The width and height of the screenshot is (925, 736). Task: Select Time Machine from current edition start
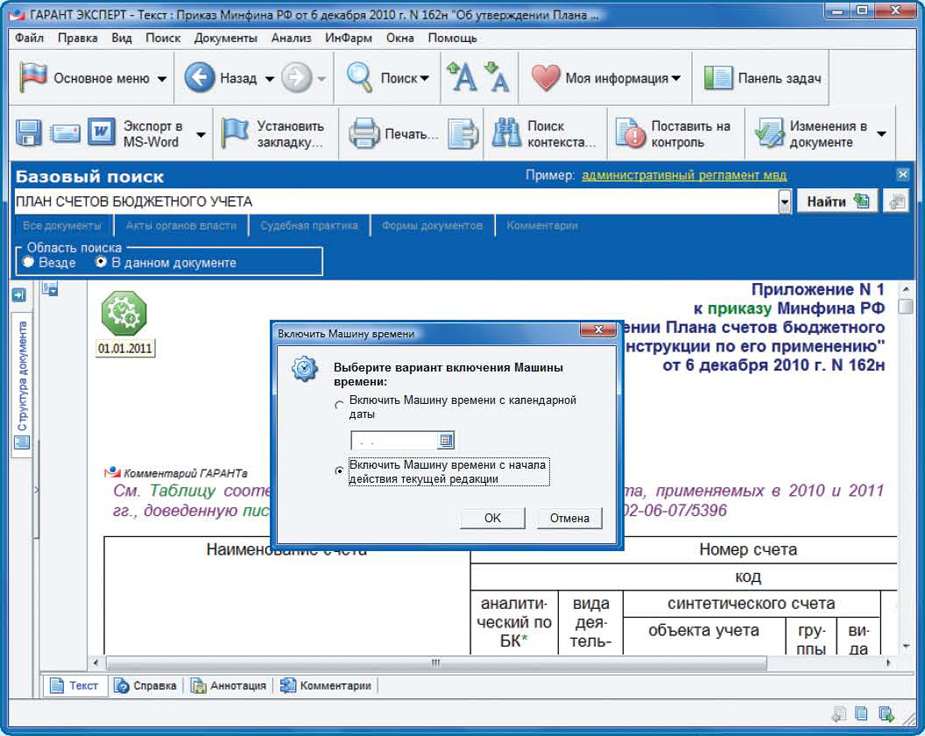click(340, 472)
